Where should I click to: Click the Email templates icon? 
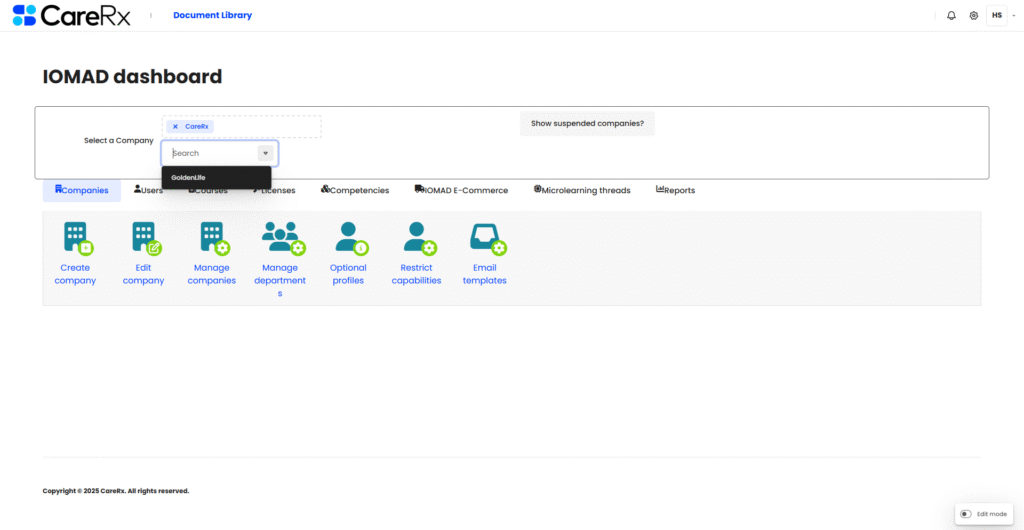click(488, 238)
